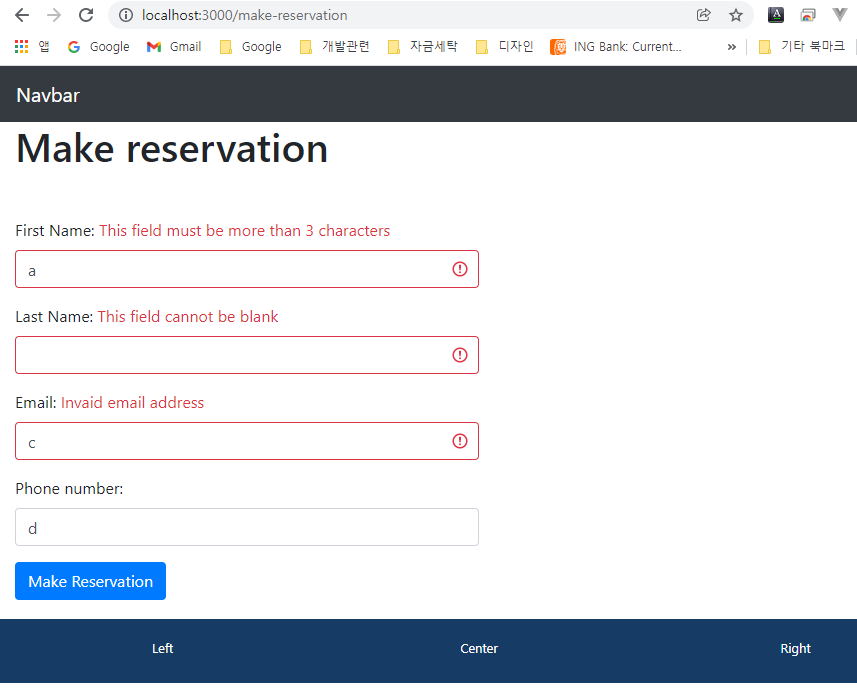This screenshot has width=857, height=694.
Task: Show more bookmarks with chevron
Action: [731, 47]
